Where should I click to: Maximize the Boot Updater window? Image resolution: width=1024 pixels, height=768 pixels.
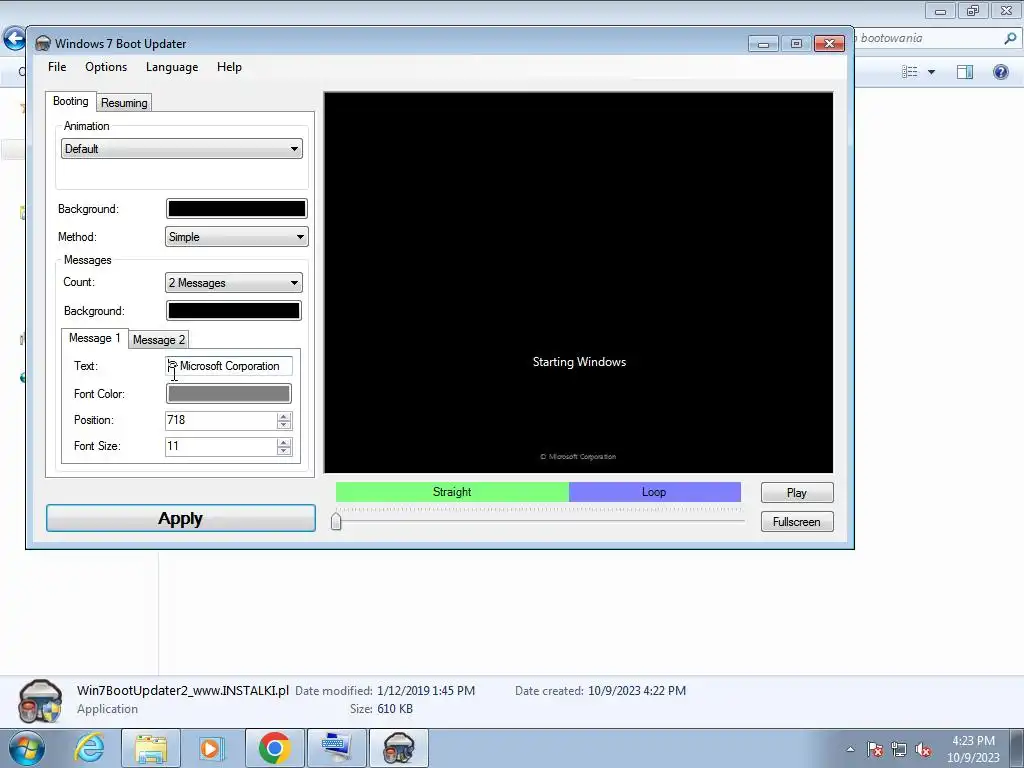tap(796, 44)
